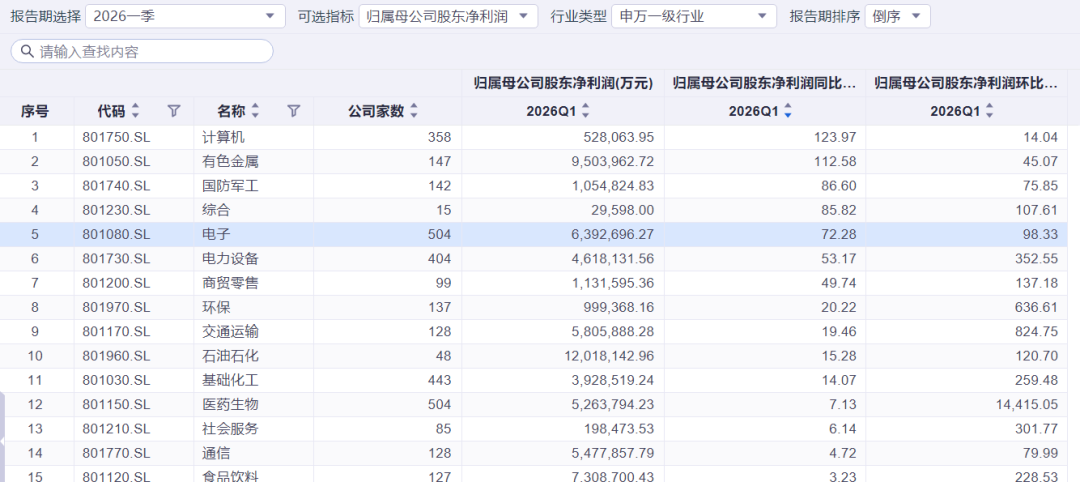Open filter for 代码 column
1080x482 pixels.
coord(174,111)
